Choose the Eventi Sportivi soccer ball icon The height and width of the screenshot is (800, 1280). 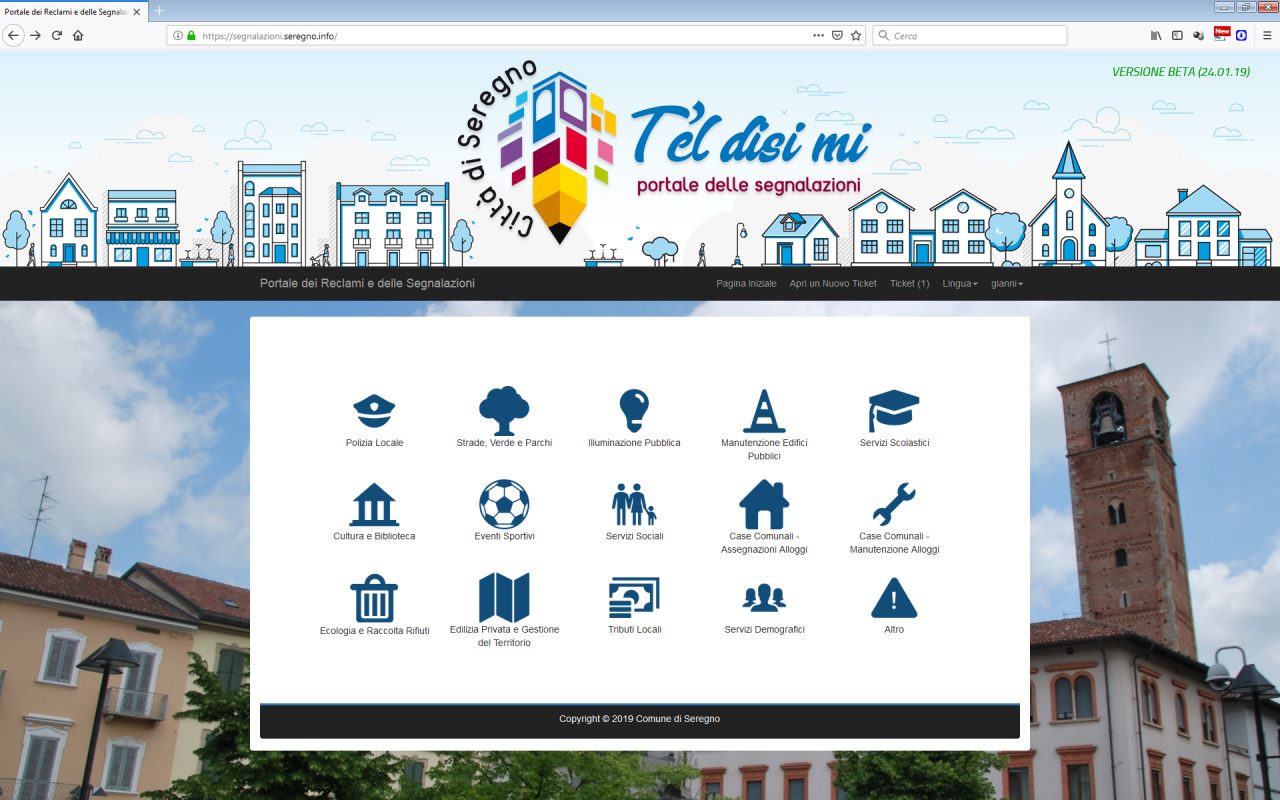coord(504,504)
